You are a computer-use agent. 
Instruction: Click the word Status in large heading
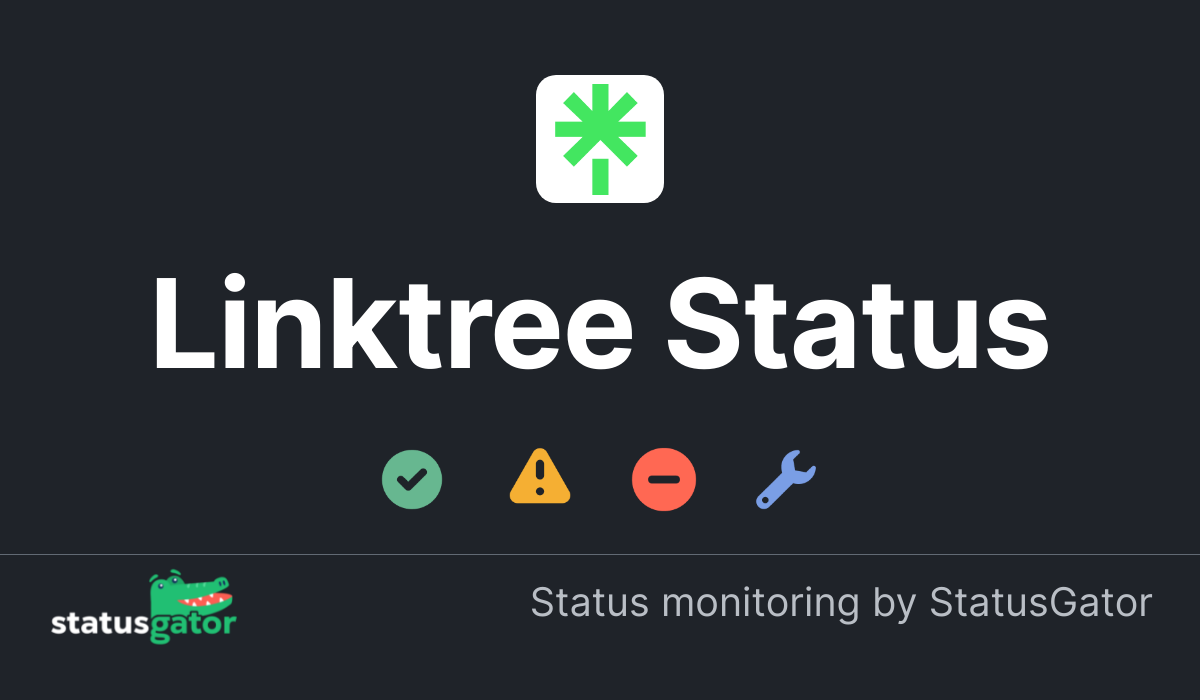tap(858, 322)
